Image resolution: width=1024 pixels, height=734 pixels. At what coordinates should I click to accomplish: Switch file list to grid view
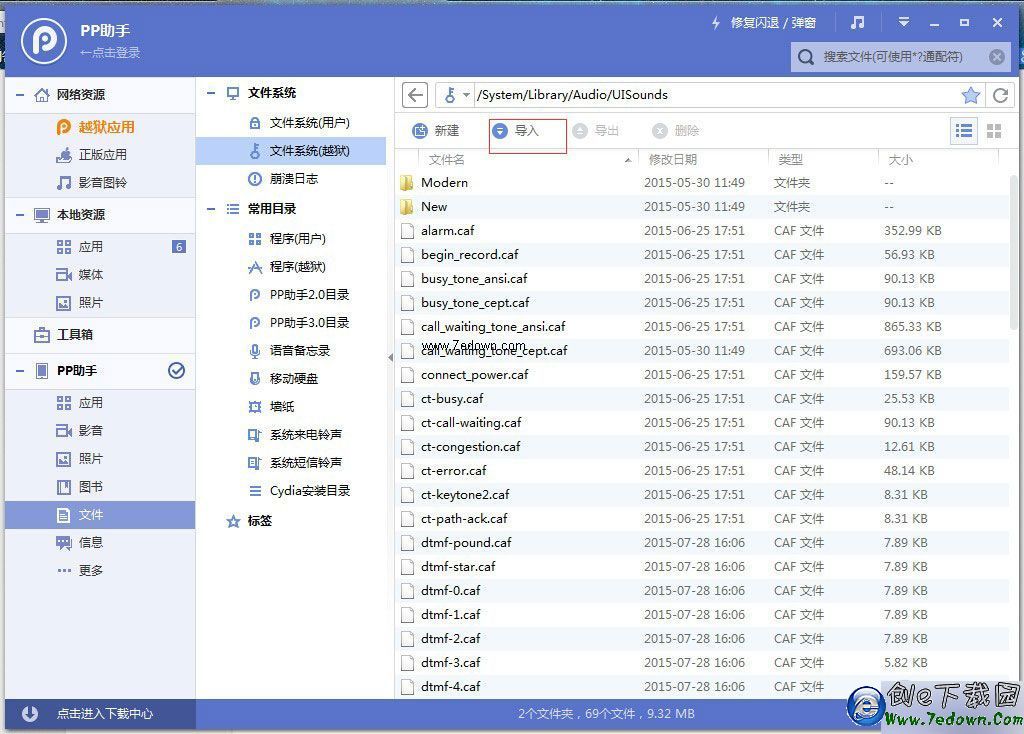pyautogui.click(x=993, y=130)
